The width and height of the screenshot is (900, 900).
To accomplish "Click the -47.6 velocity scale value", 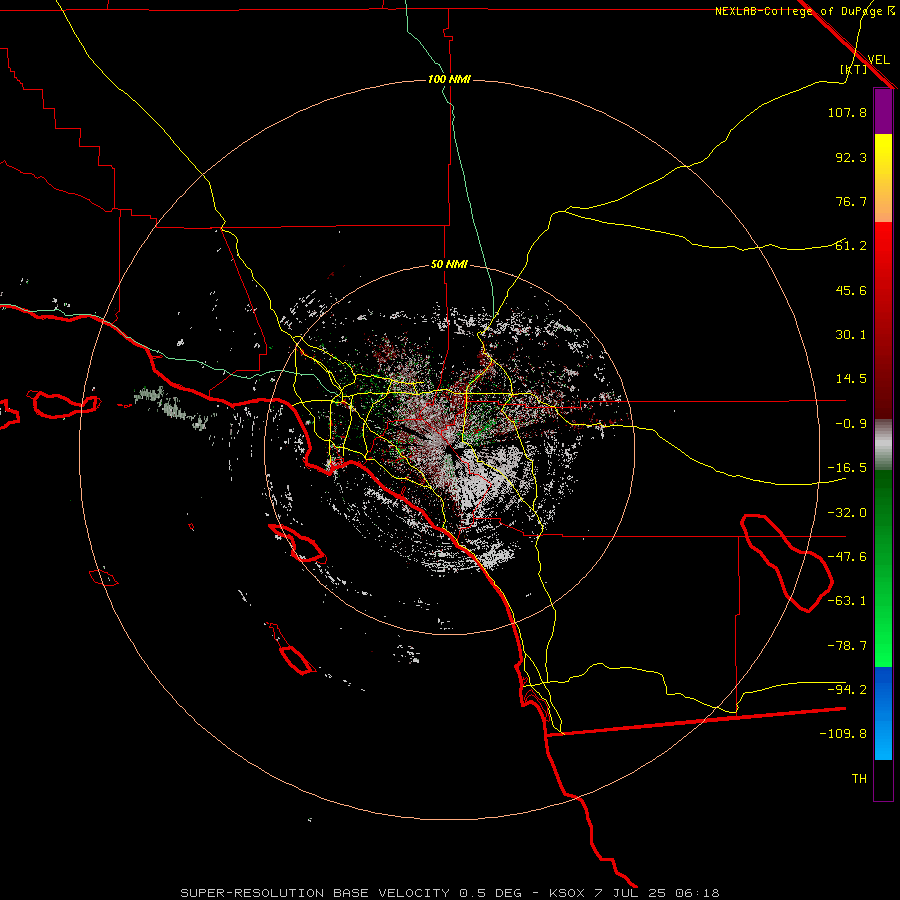I will pos(847,557).
